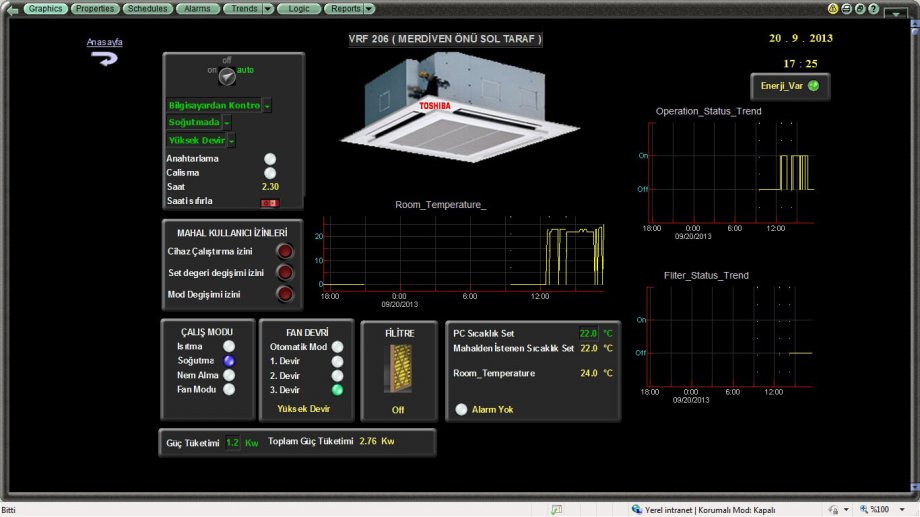Click the Saat 2.30 value
This screenshot has width=920, height=517.
tap(270, 187)
